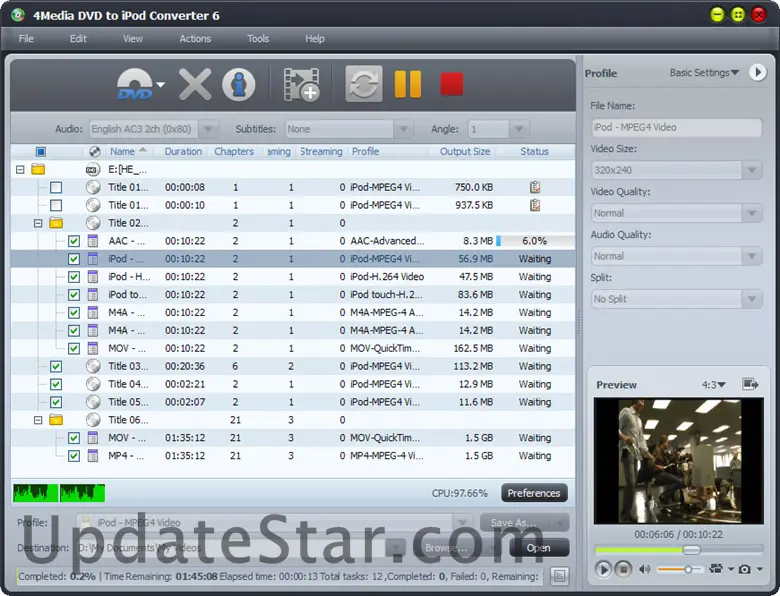Uncheck the Title 05 checkbox
Viewport: 780px width, 596px height.
(x=56, y=402)
